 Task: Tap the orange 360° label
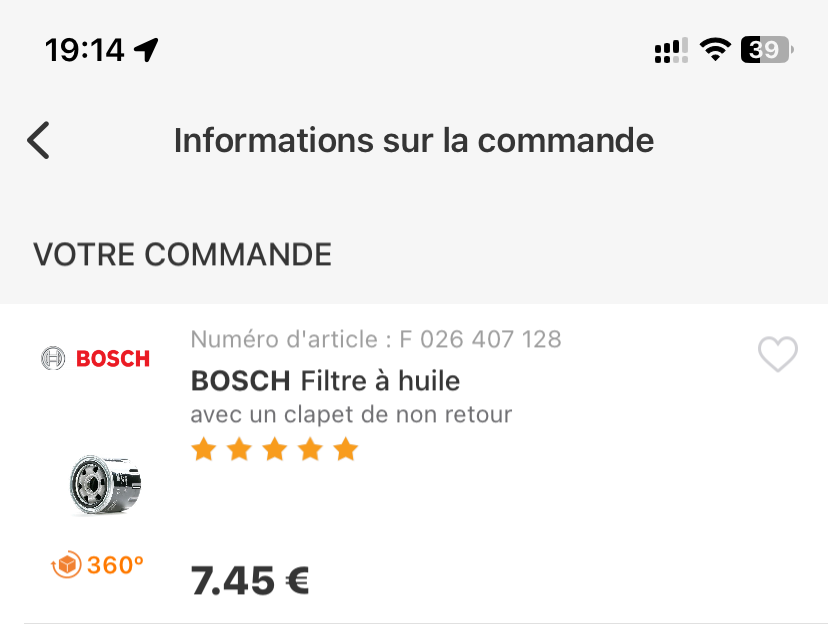click(x=115, y=566)
